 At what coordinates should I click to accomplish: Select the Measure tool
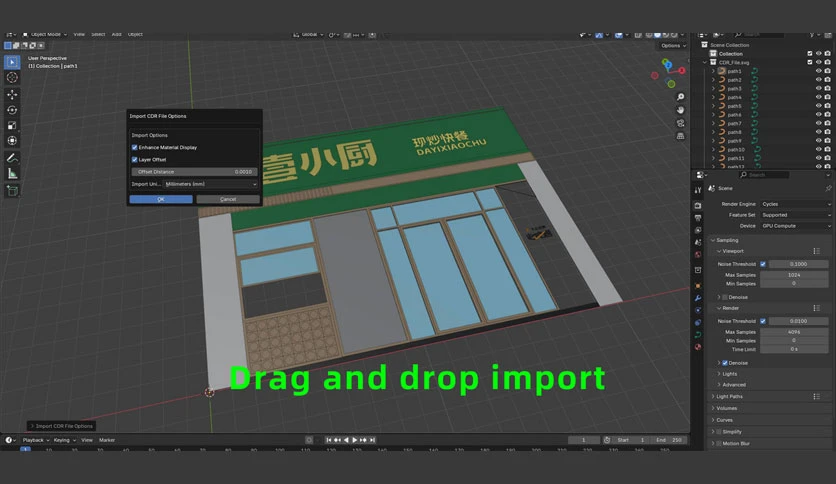12,173
